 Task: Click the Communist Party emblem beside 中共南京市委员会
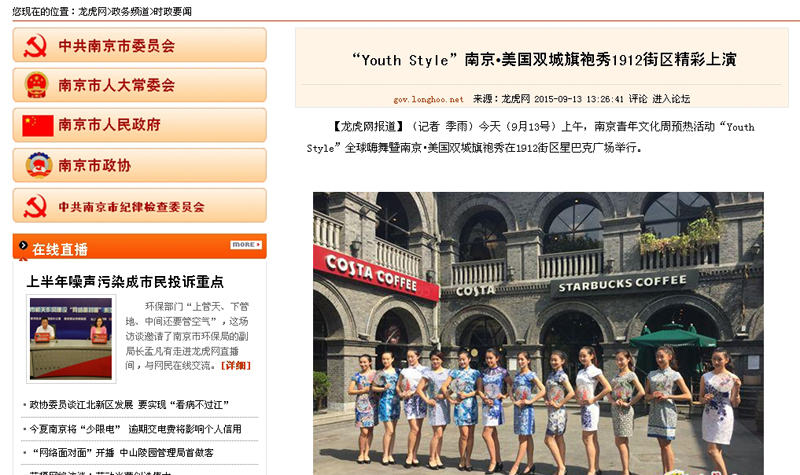tap(36, 45)
